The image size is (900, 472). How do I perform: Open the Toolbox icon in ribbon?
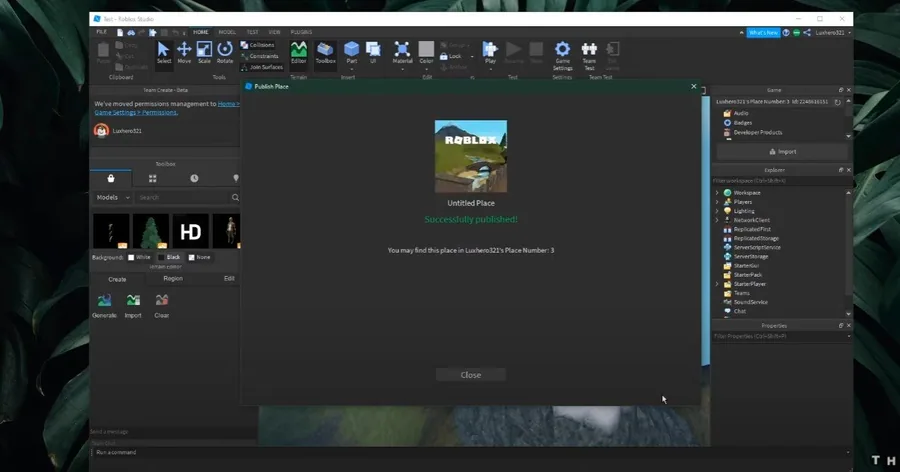click(x=325, y=53)
